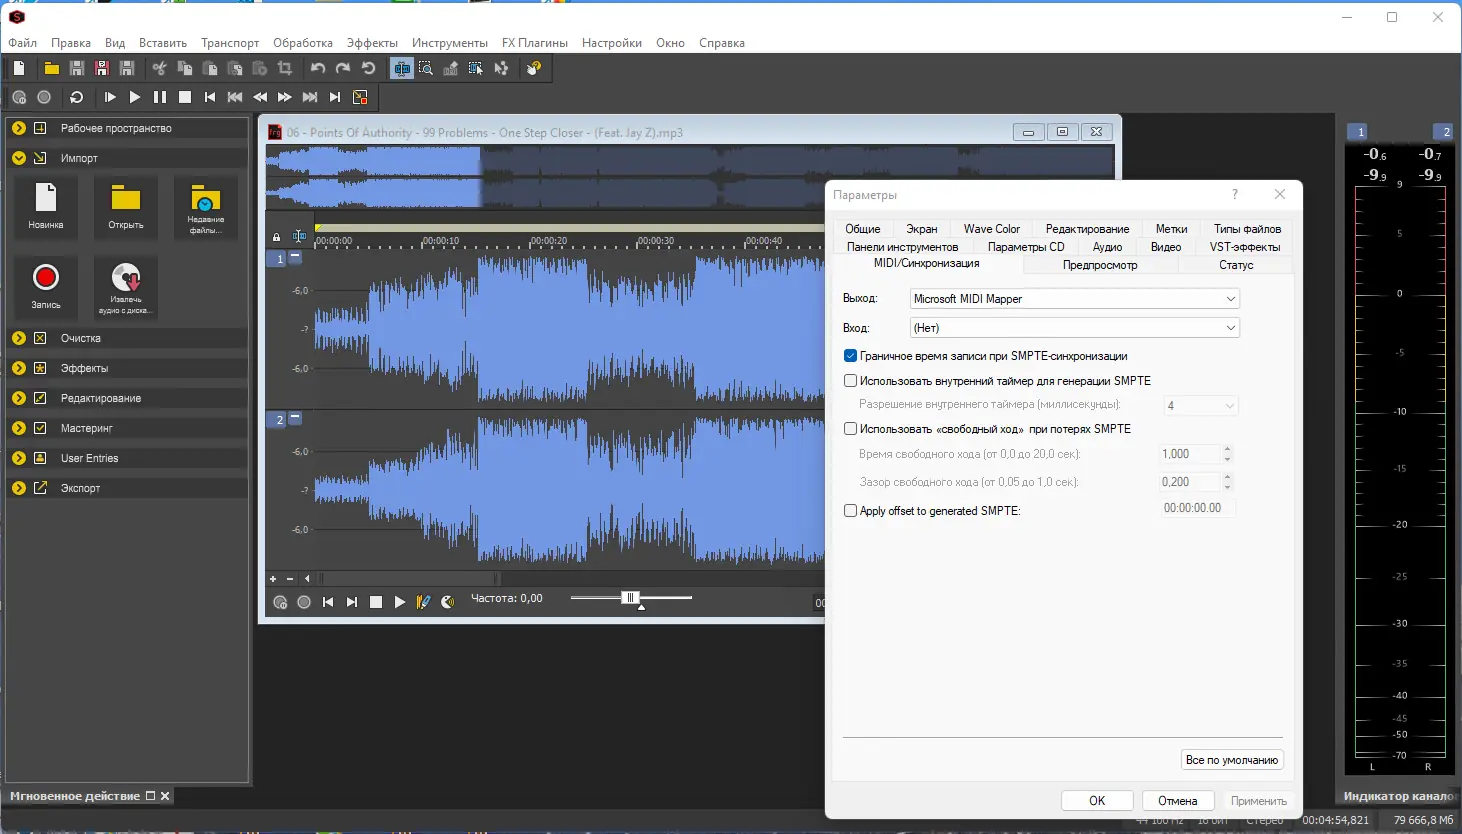Click the Частота playback rate slider handle

pos(630,598)
